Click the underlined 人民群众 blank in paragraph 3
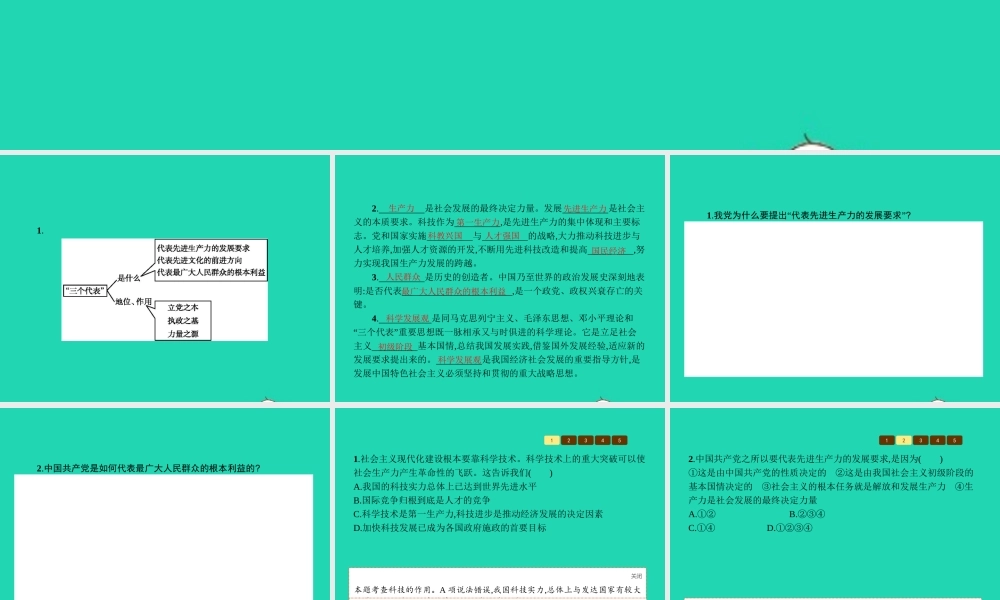The width and height of the screenshot is (1000, 600). coord(402,277)
